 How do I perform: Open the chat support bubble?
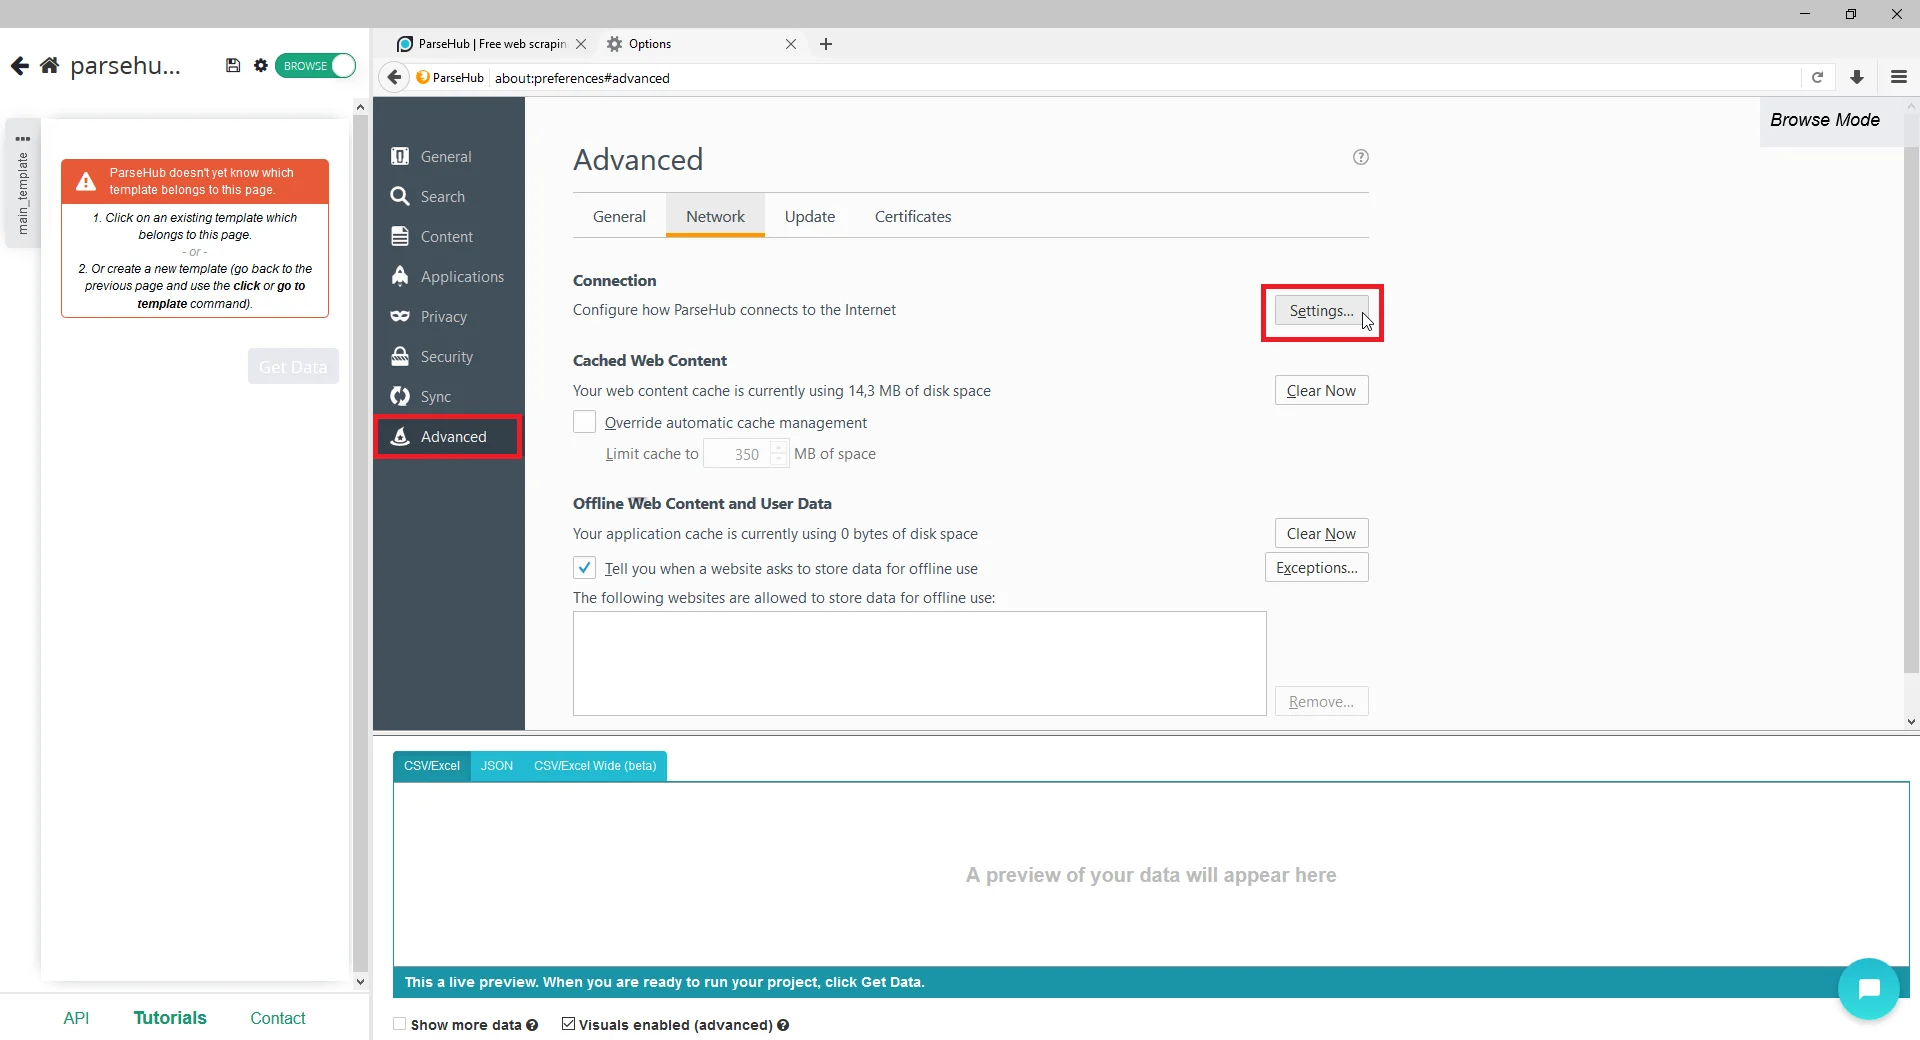(x=1868, y=989)
